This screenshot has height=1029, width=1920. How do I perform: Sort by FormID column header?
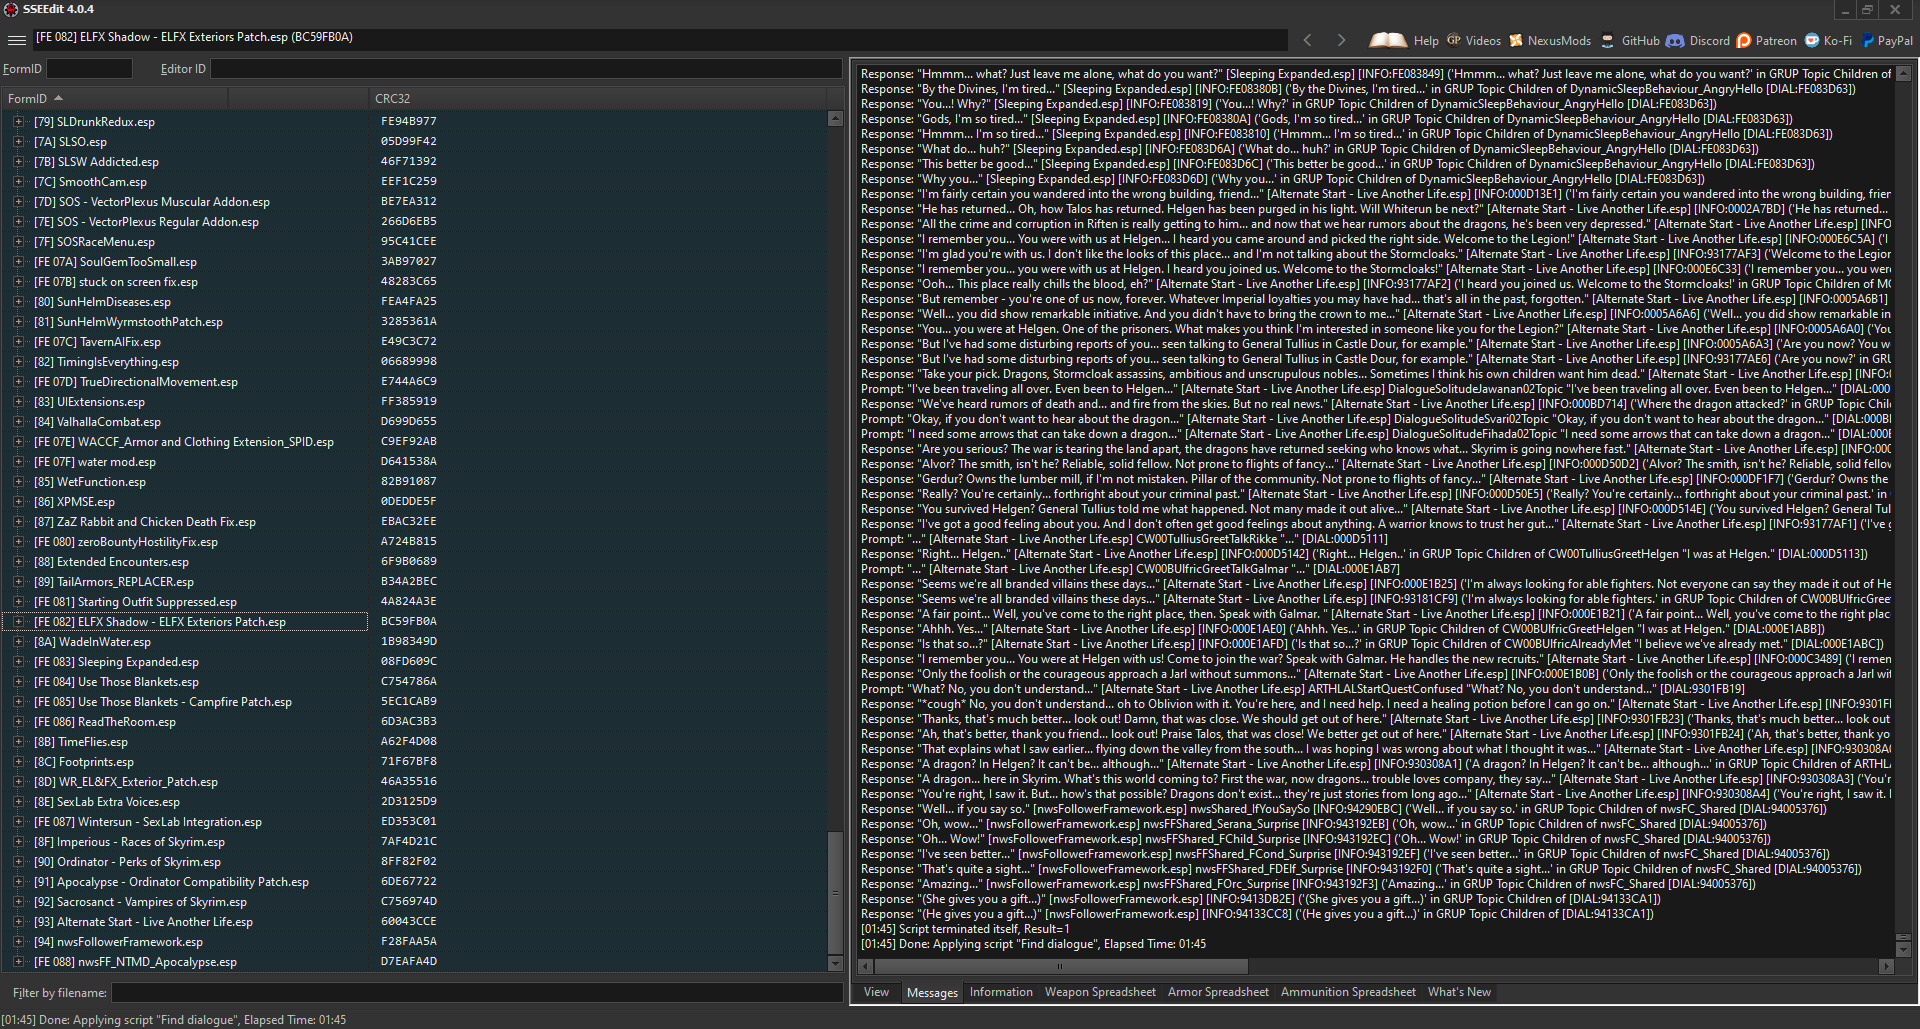[x=114, y=98]
